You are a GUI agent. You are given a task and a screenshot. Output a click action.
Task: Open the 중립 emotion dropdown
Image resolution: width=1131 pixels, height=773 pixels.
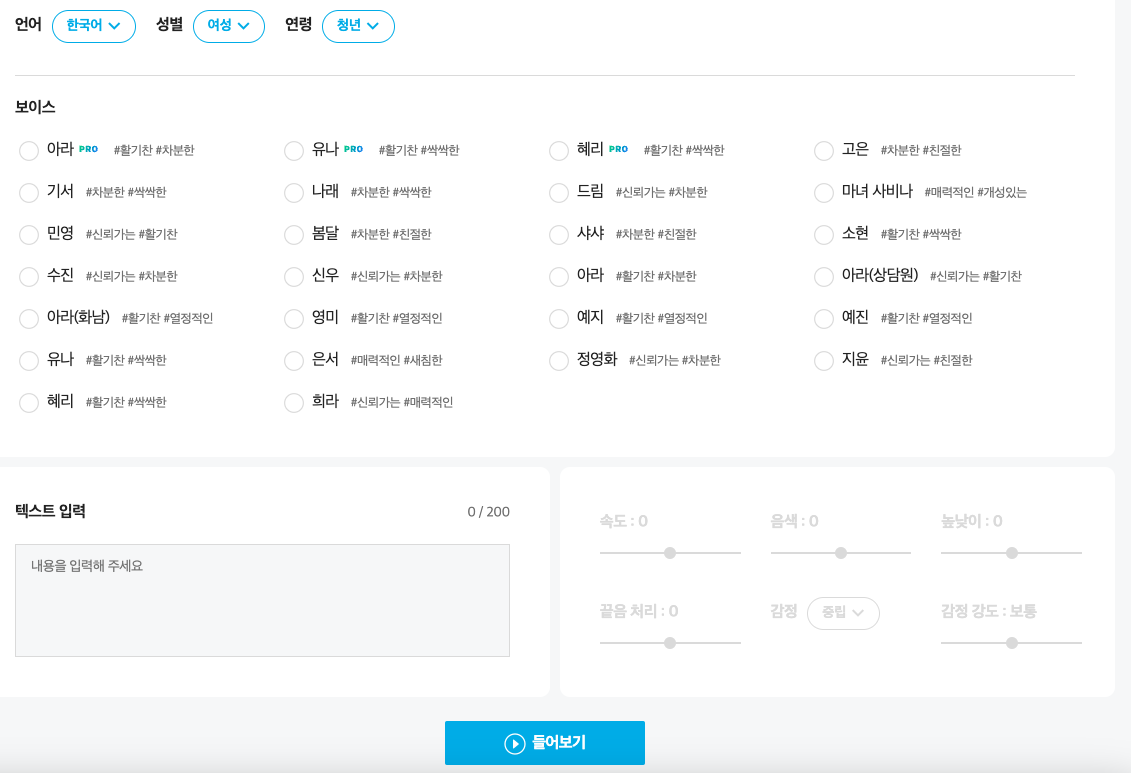843,613
